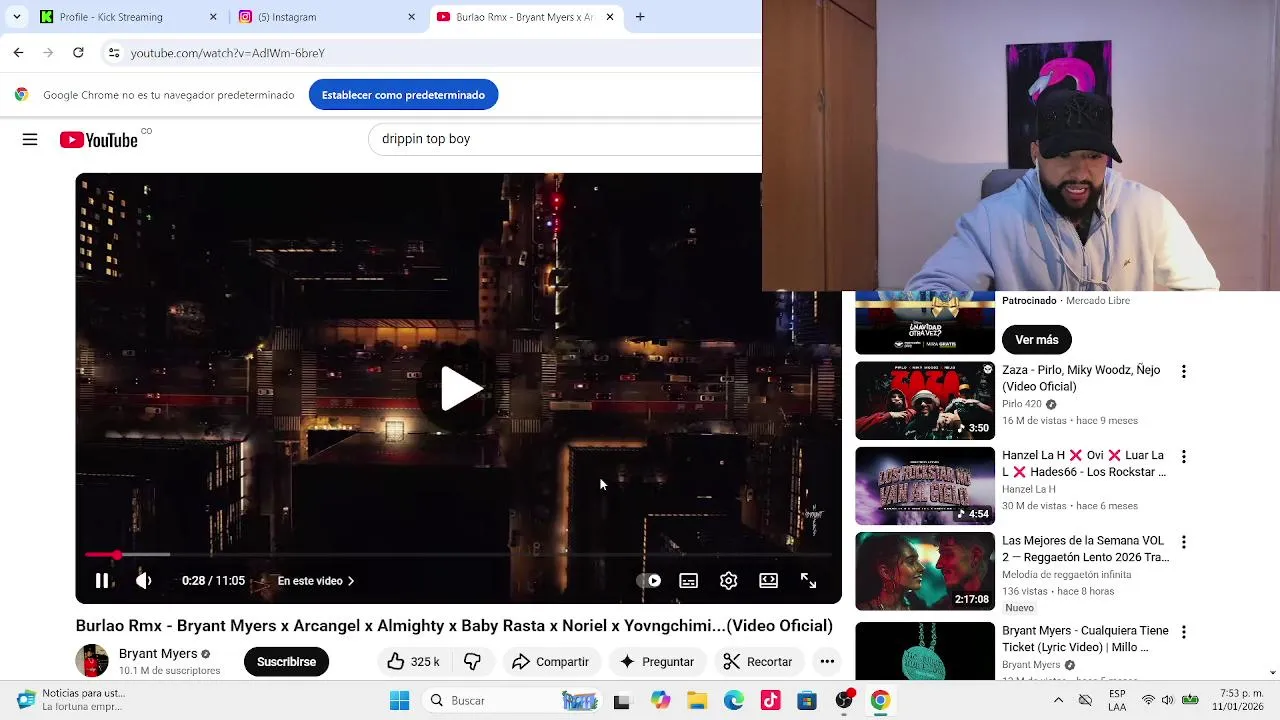
Task: Dislike the video with thumbs down
Action: point(472,662)
